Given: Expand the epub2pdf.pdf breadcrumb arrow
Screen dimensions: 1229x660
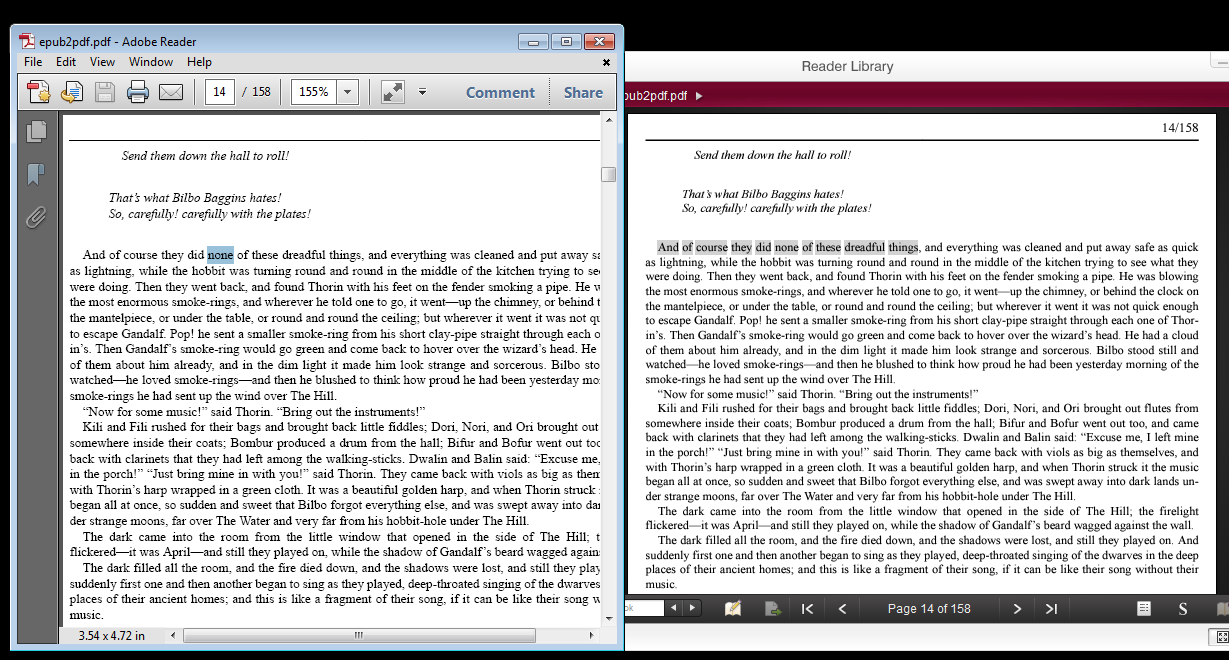Looking at the screenshot, I should pyautogui.click(x=699, y=96).
